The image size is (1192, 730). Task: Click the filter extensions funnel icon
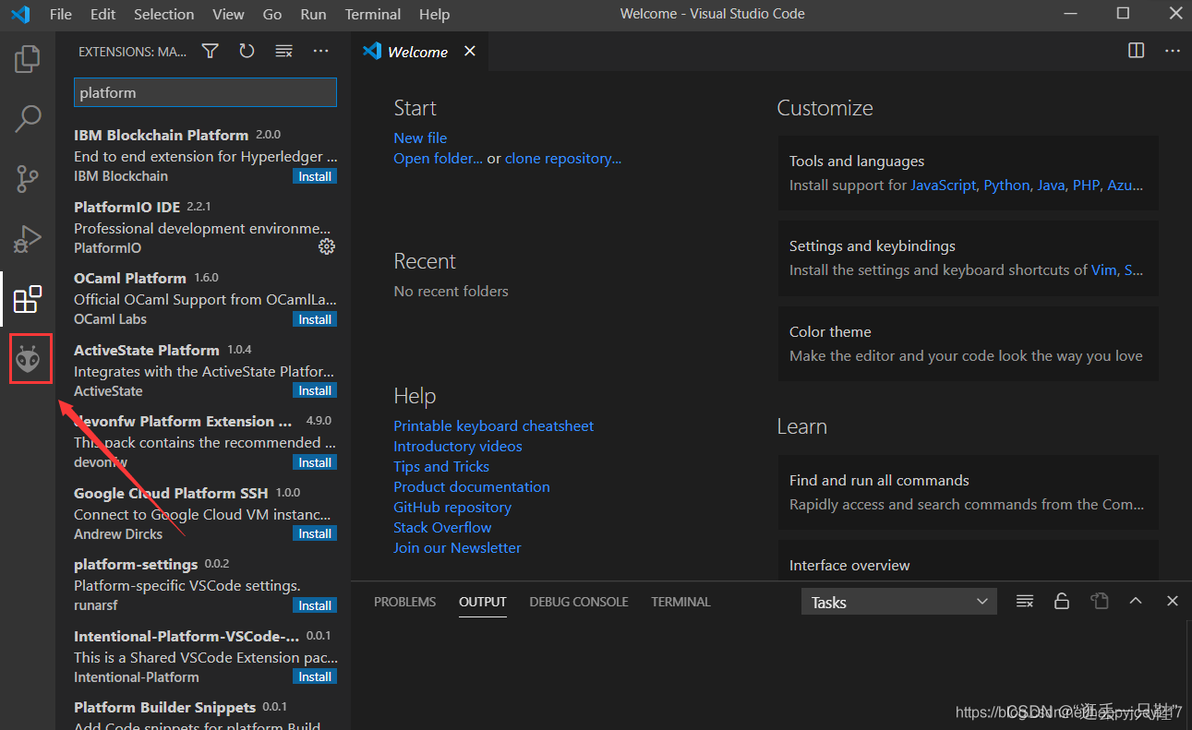(x=210, y=51)
